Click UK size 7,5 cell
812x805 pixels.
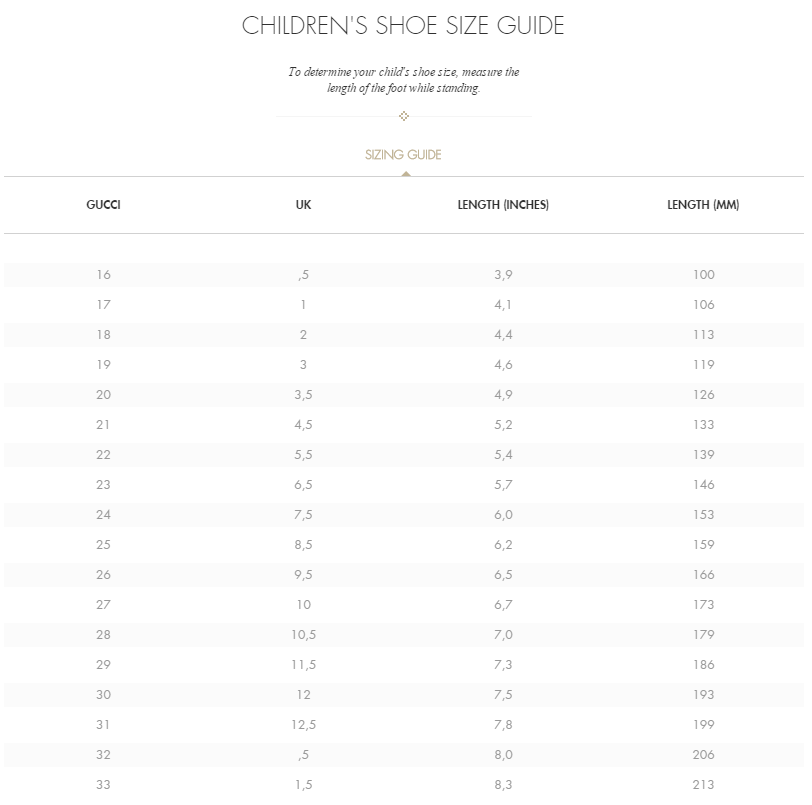303,515
